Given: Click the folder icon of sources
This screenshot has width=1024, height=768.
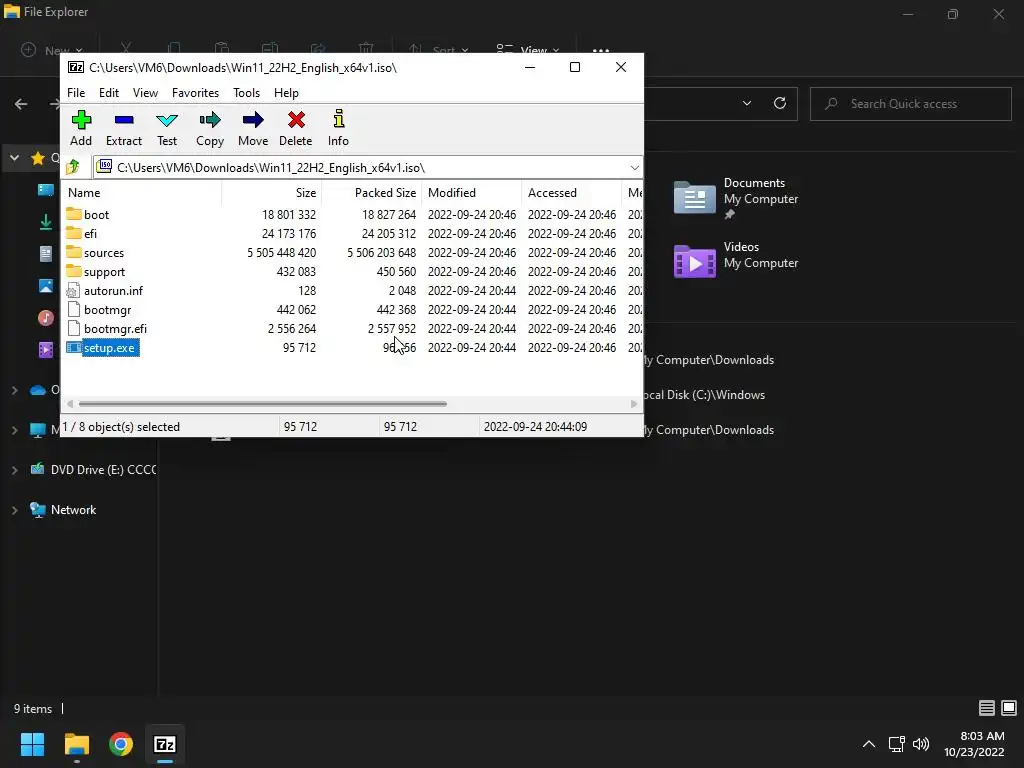Looking at the screenshot, I should [x=74, y=252].
